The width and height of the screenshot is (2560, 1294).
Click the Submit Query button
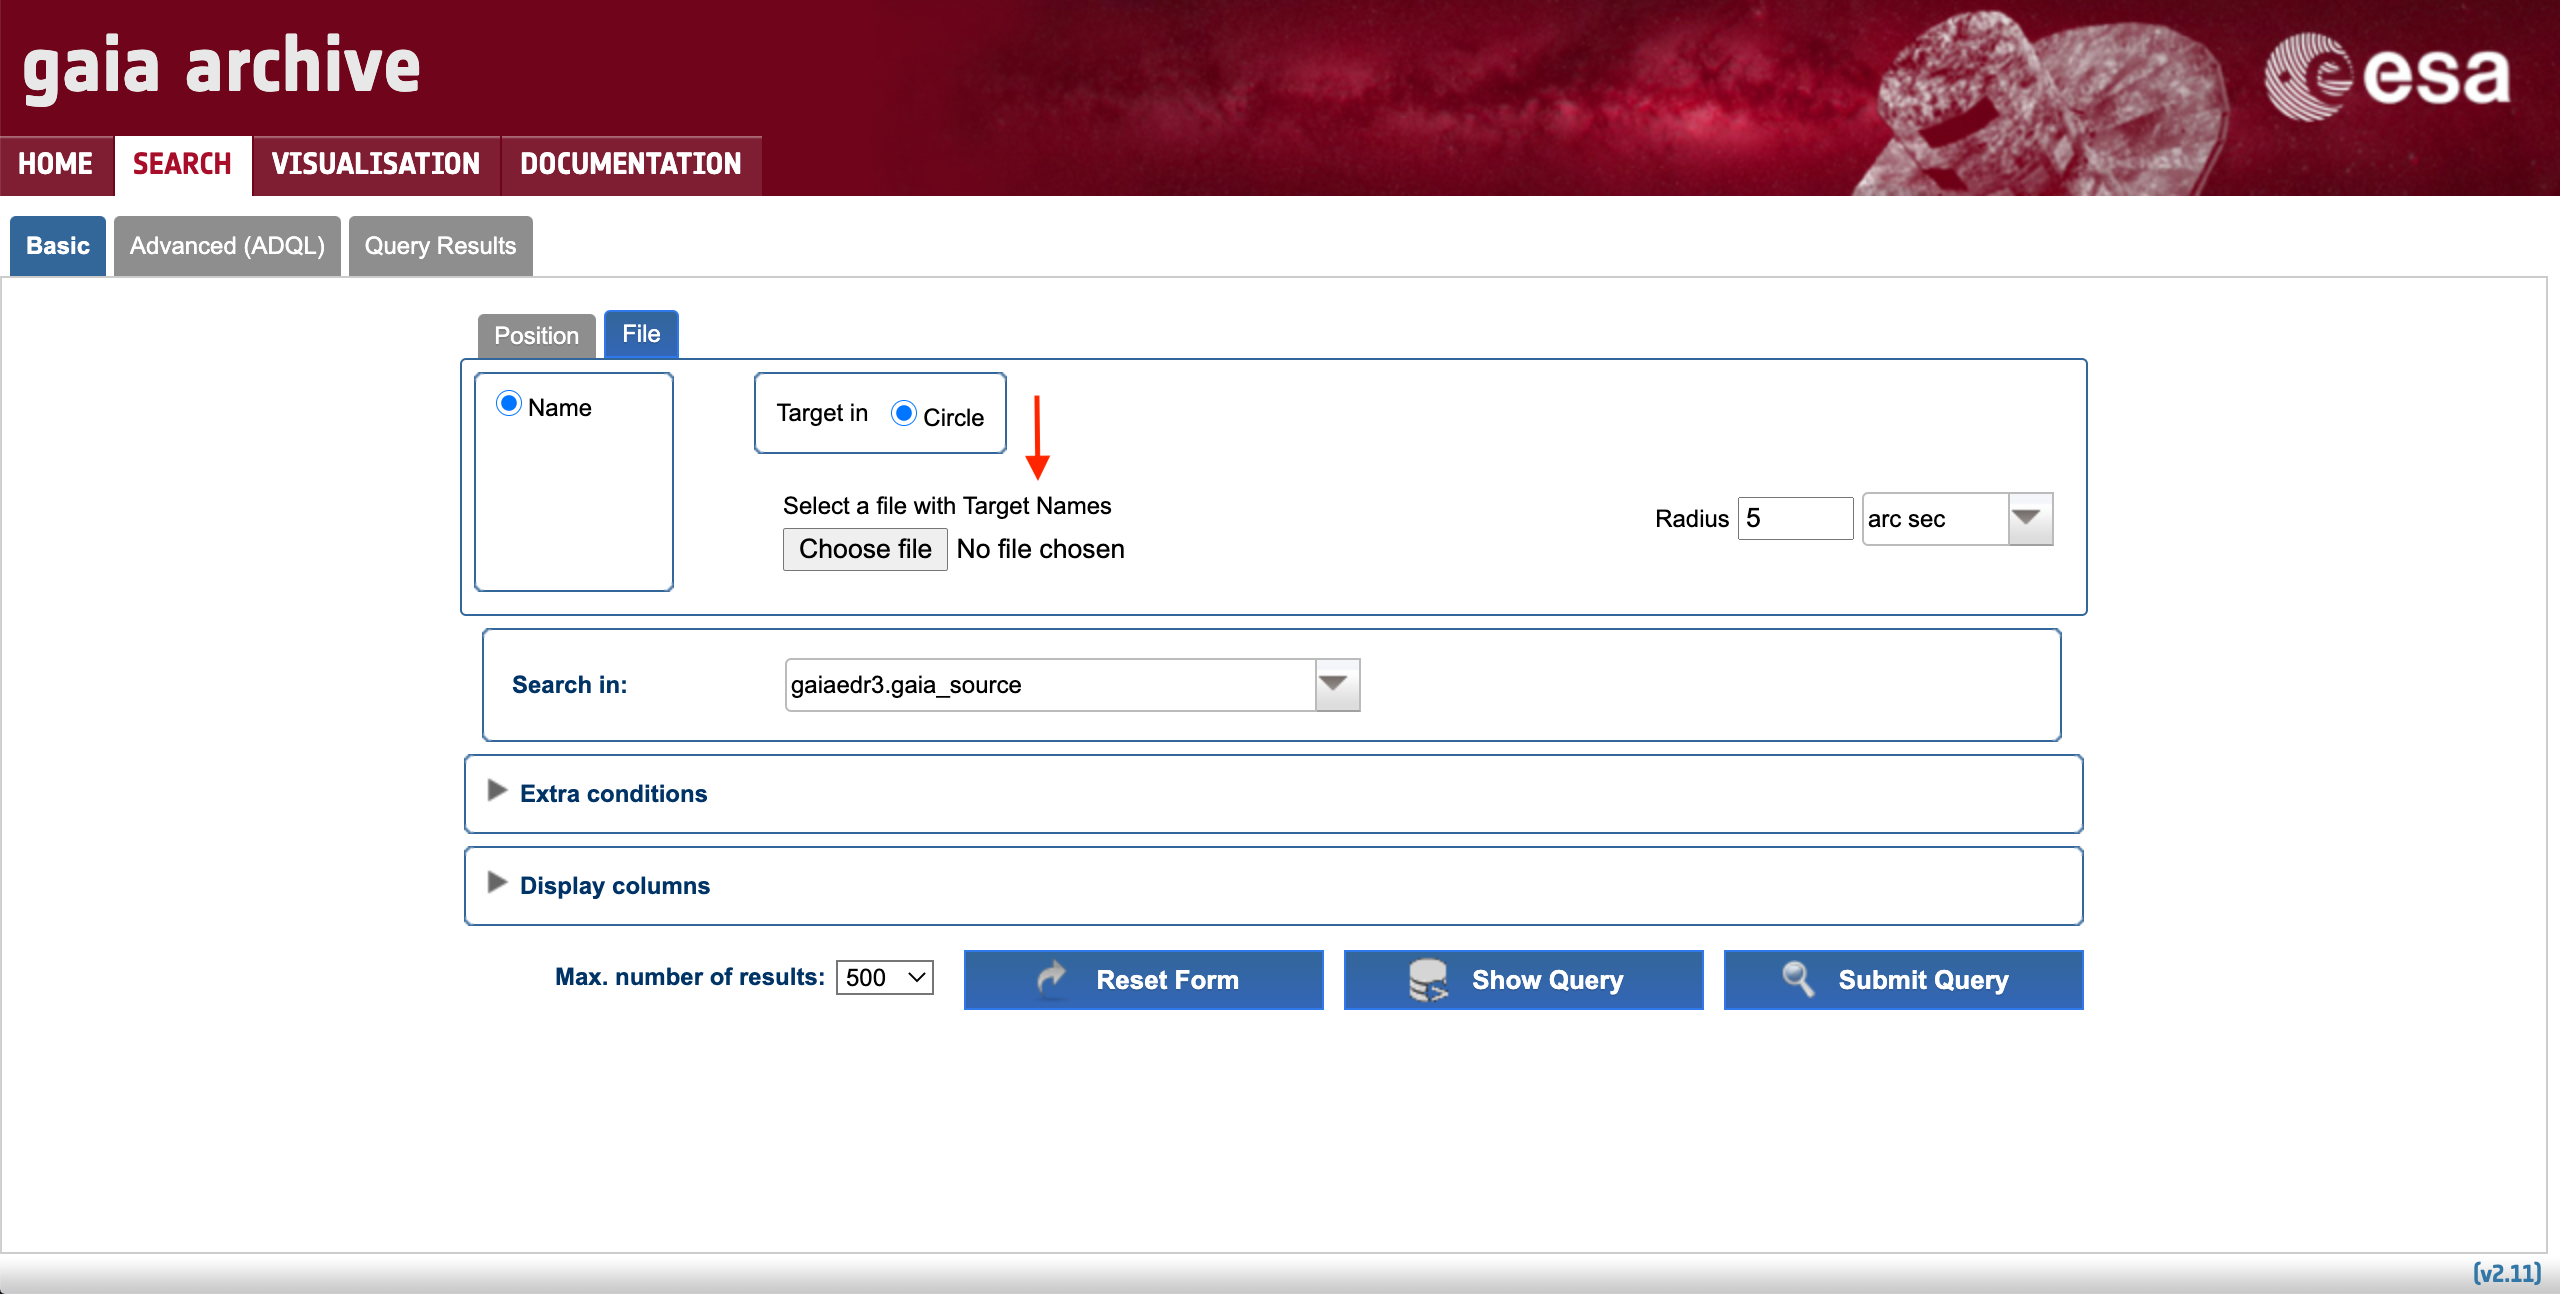point(1903,980)
